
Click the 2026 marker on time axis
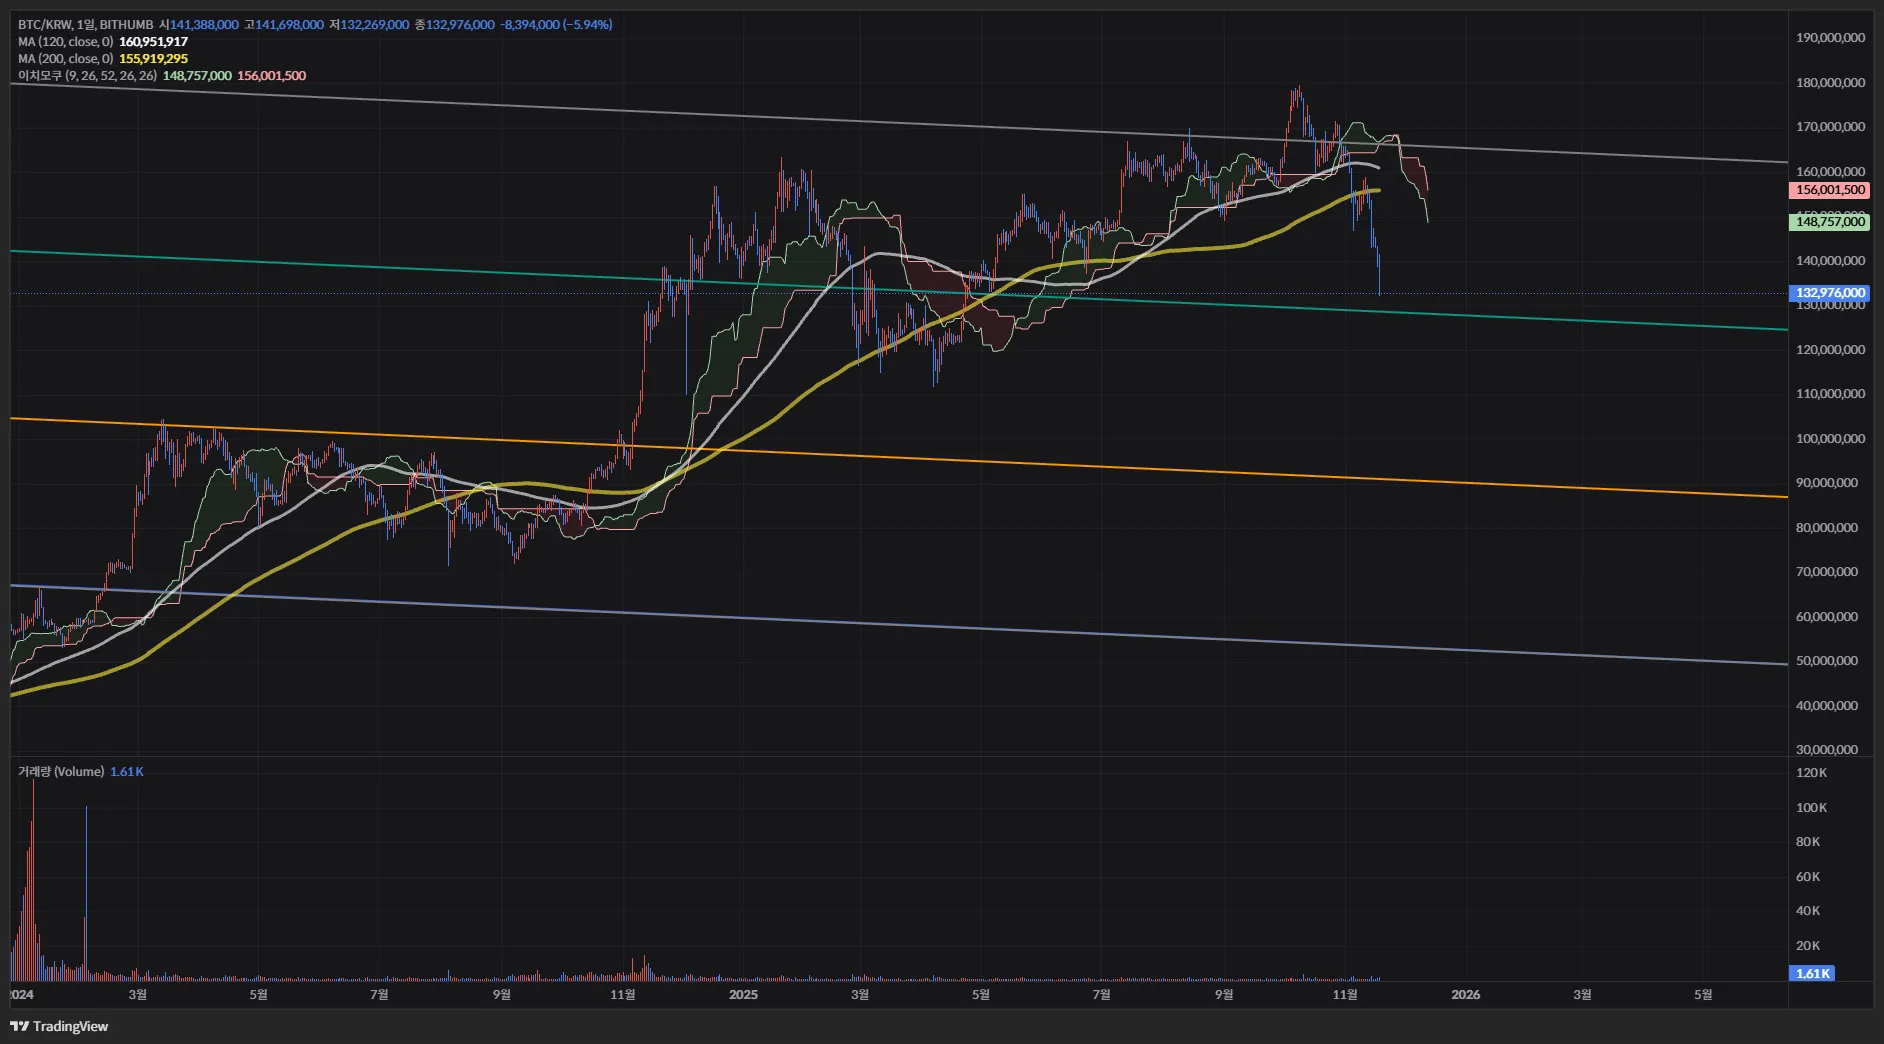pos(1465,994)
